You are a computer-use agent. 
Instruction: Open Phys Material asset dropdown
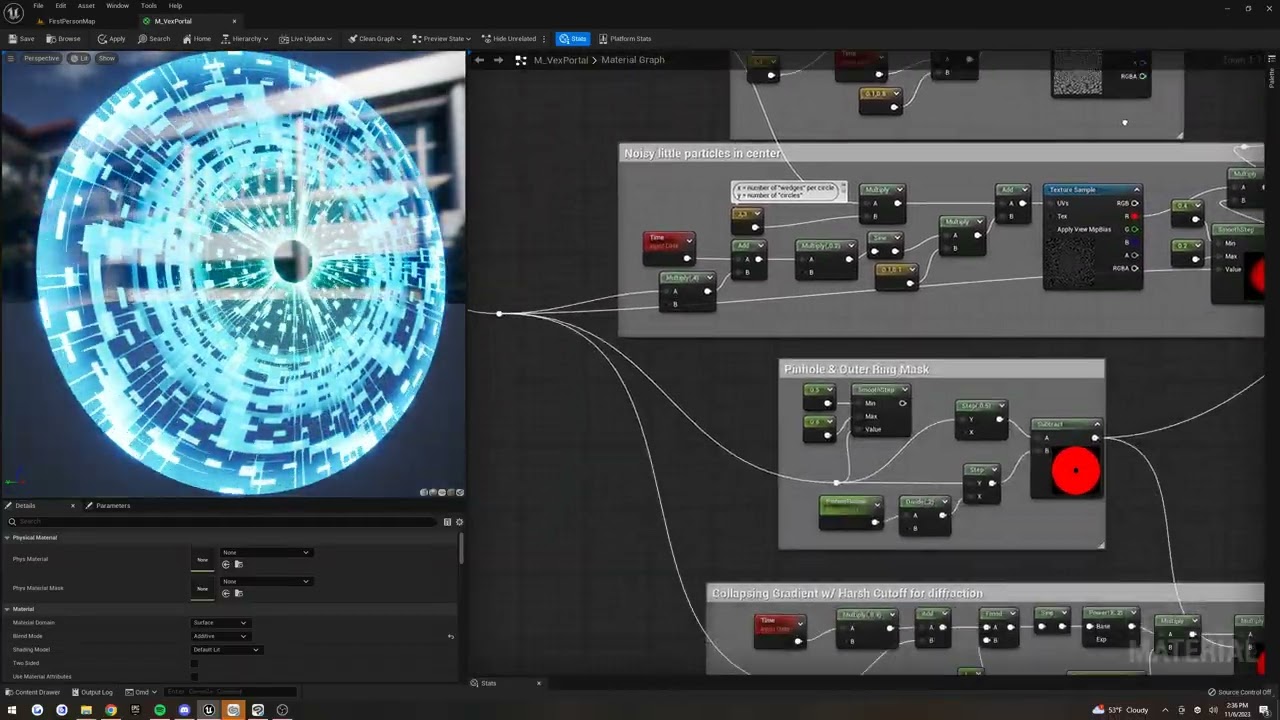266,552
